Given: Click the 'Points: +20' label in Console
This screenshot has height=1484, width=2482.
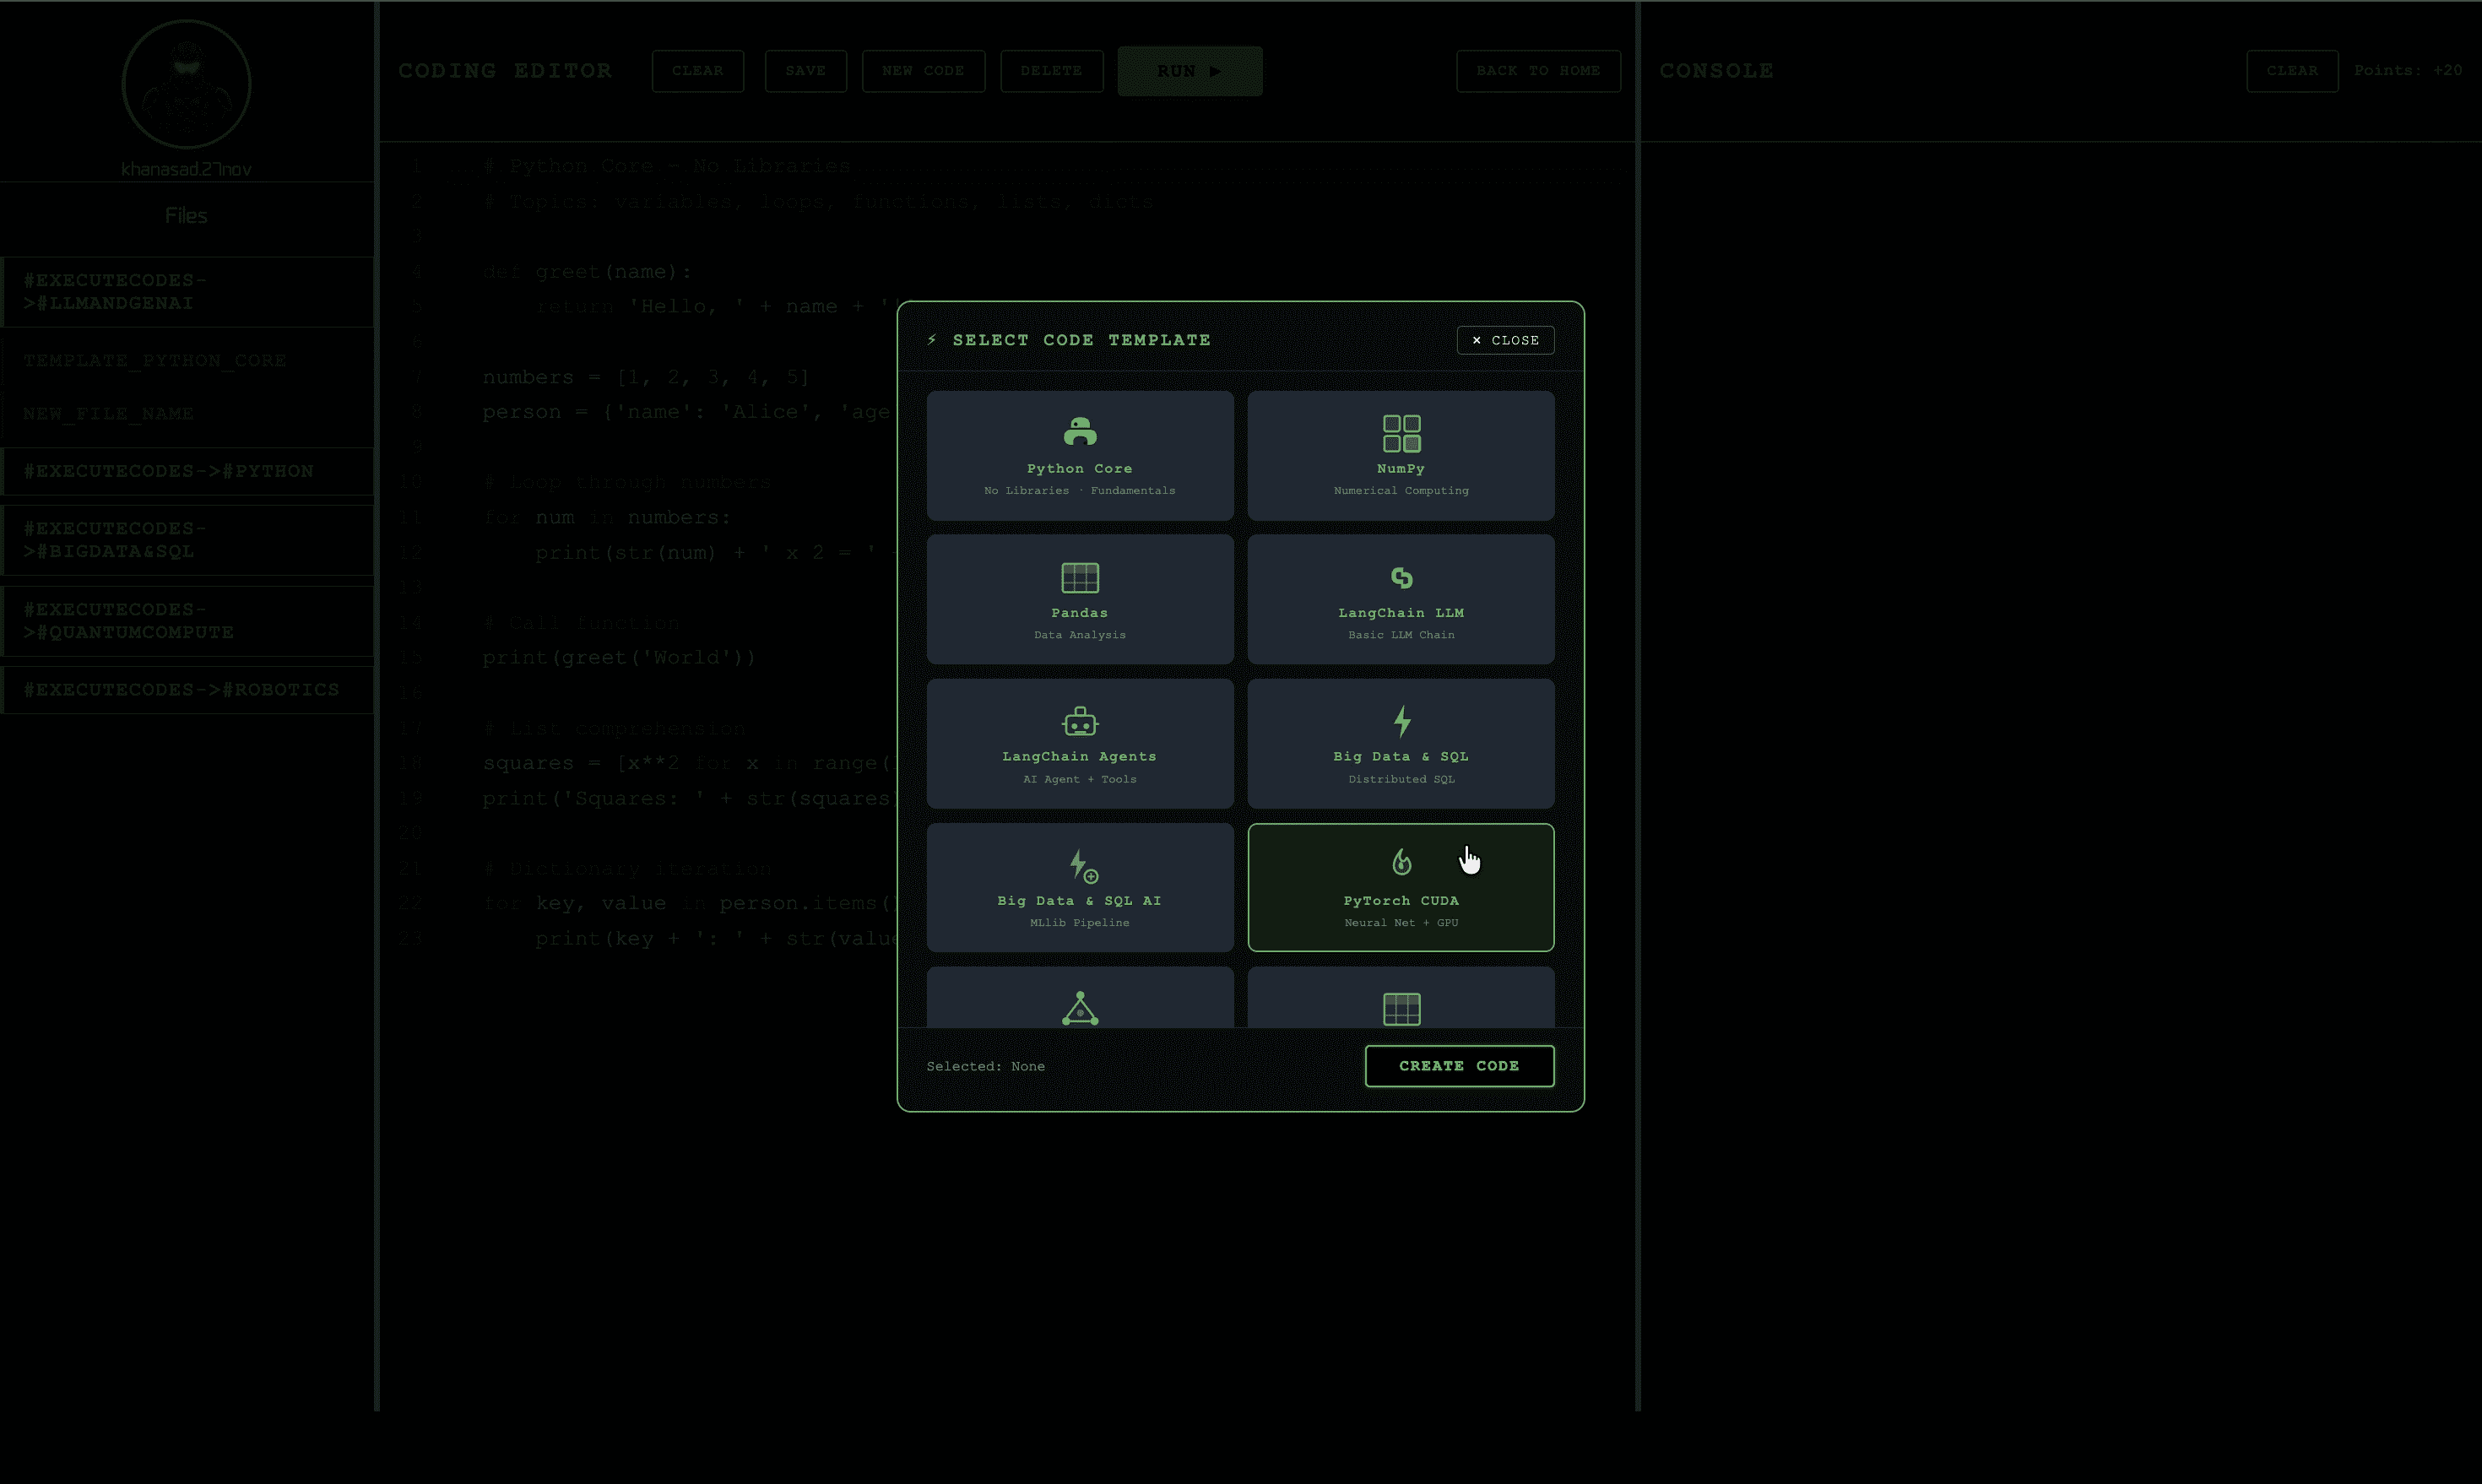Looking at the screenshot, I should (2408, 70).
